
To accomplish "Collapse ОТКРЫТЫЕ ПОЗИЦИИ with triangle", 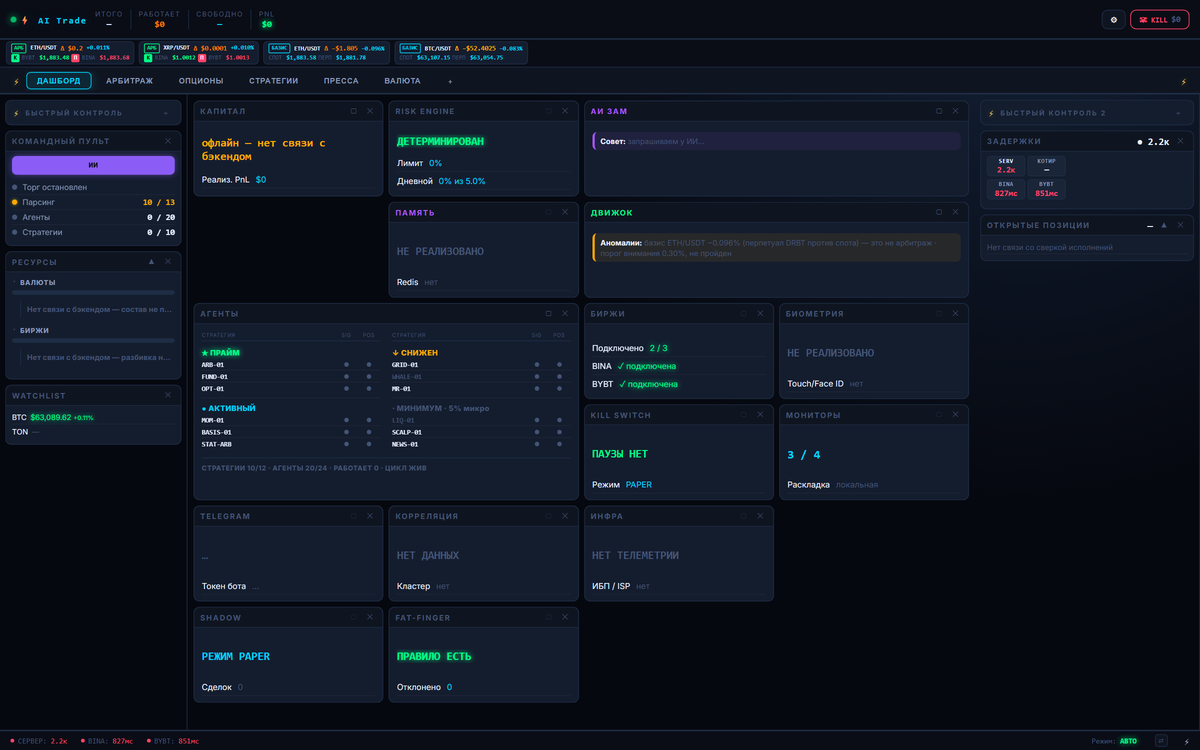I will point(1166,225).
